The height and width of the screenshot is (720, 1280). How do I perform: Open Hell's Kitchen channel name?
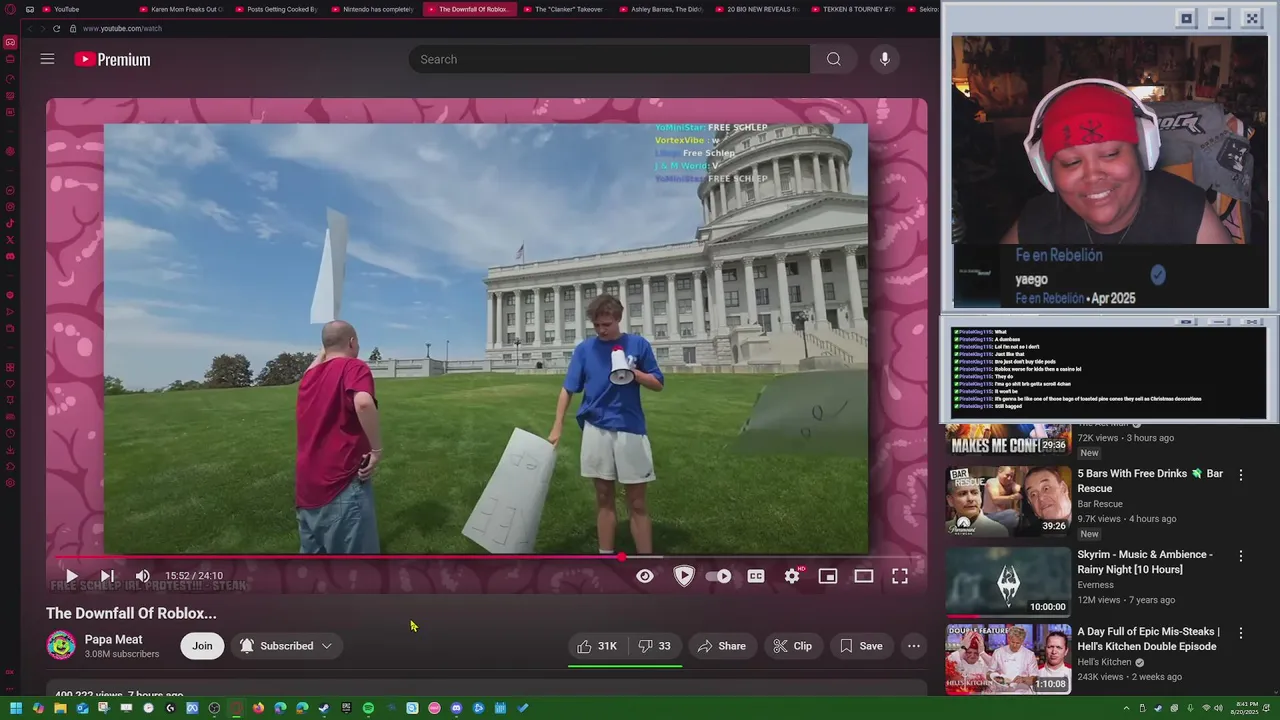[1104, 662]
